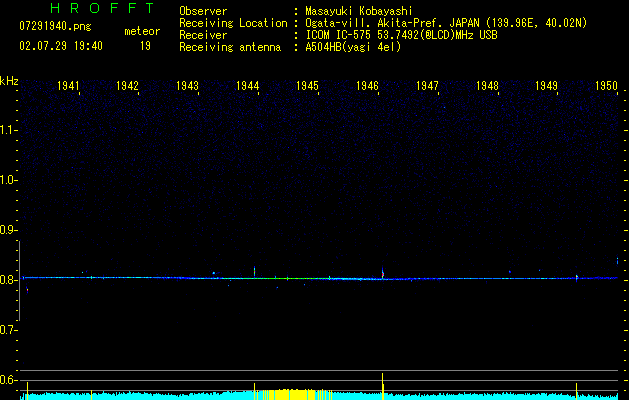This screenshot has width=629, height=400.
Task: Click the meteor count 19
Action: coord(145,46)
